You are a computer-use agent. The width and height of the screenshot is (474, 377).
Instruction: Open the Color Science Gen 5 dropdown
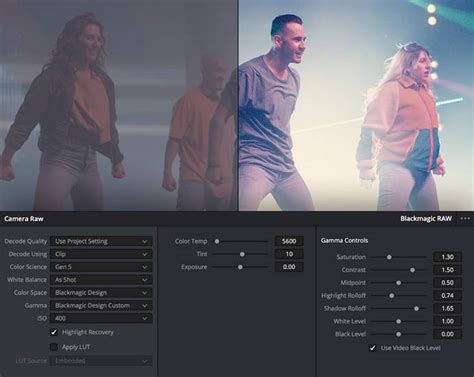[x=101, y=267]
